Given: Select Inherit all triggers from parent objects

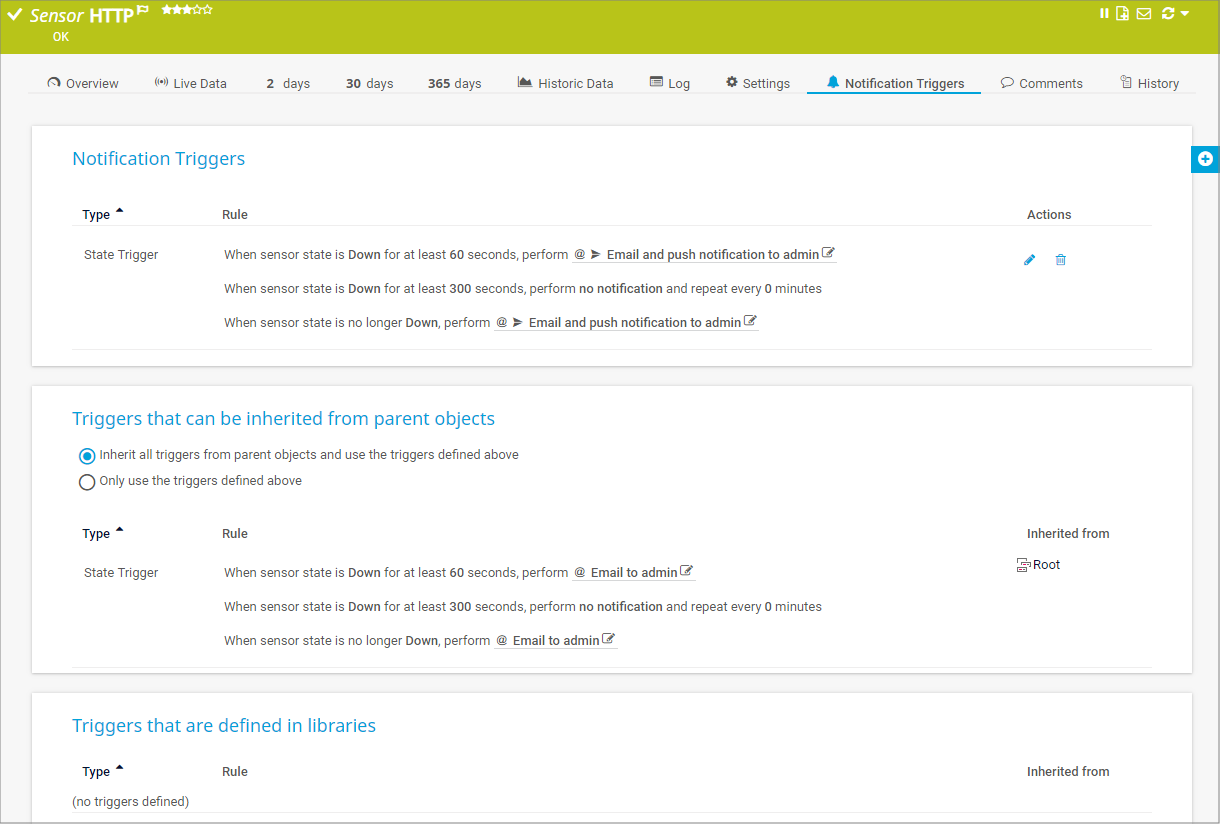Looking at the screenshot, I should (x=87, y=456).
